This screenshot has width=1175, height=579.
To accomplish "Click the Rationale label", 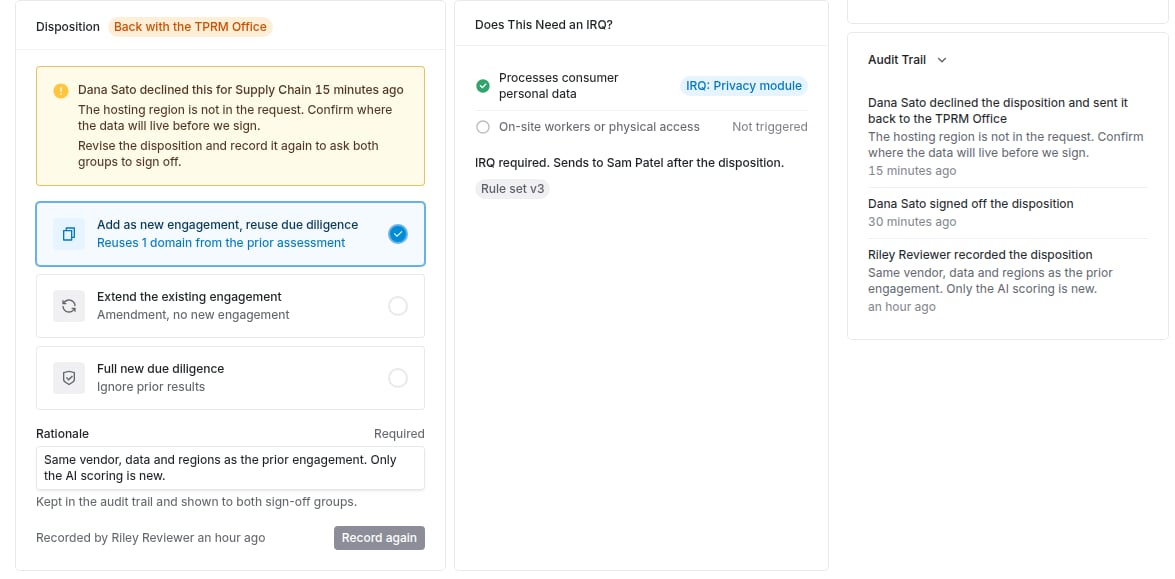I will 62,434.
